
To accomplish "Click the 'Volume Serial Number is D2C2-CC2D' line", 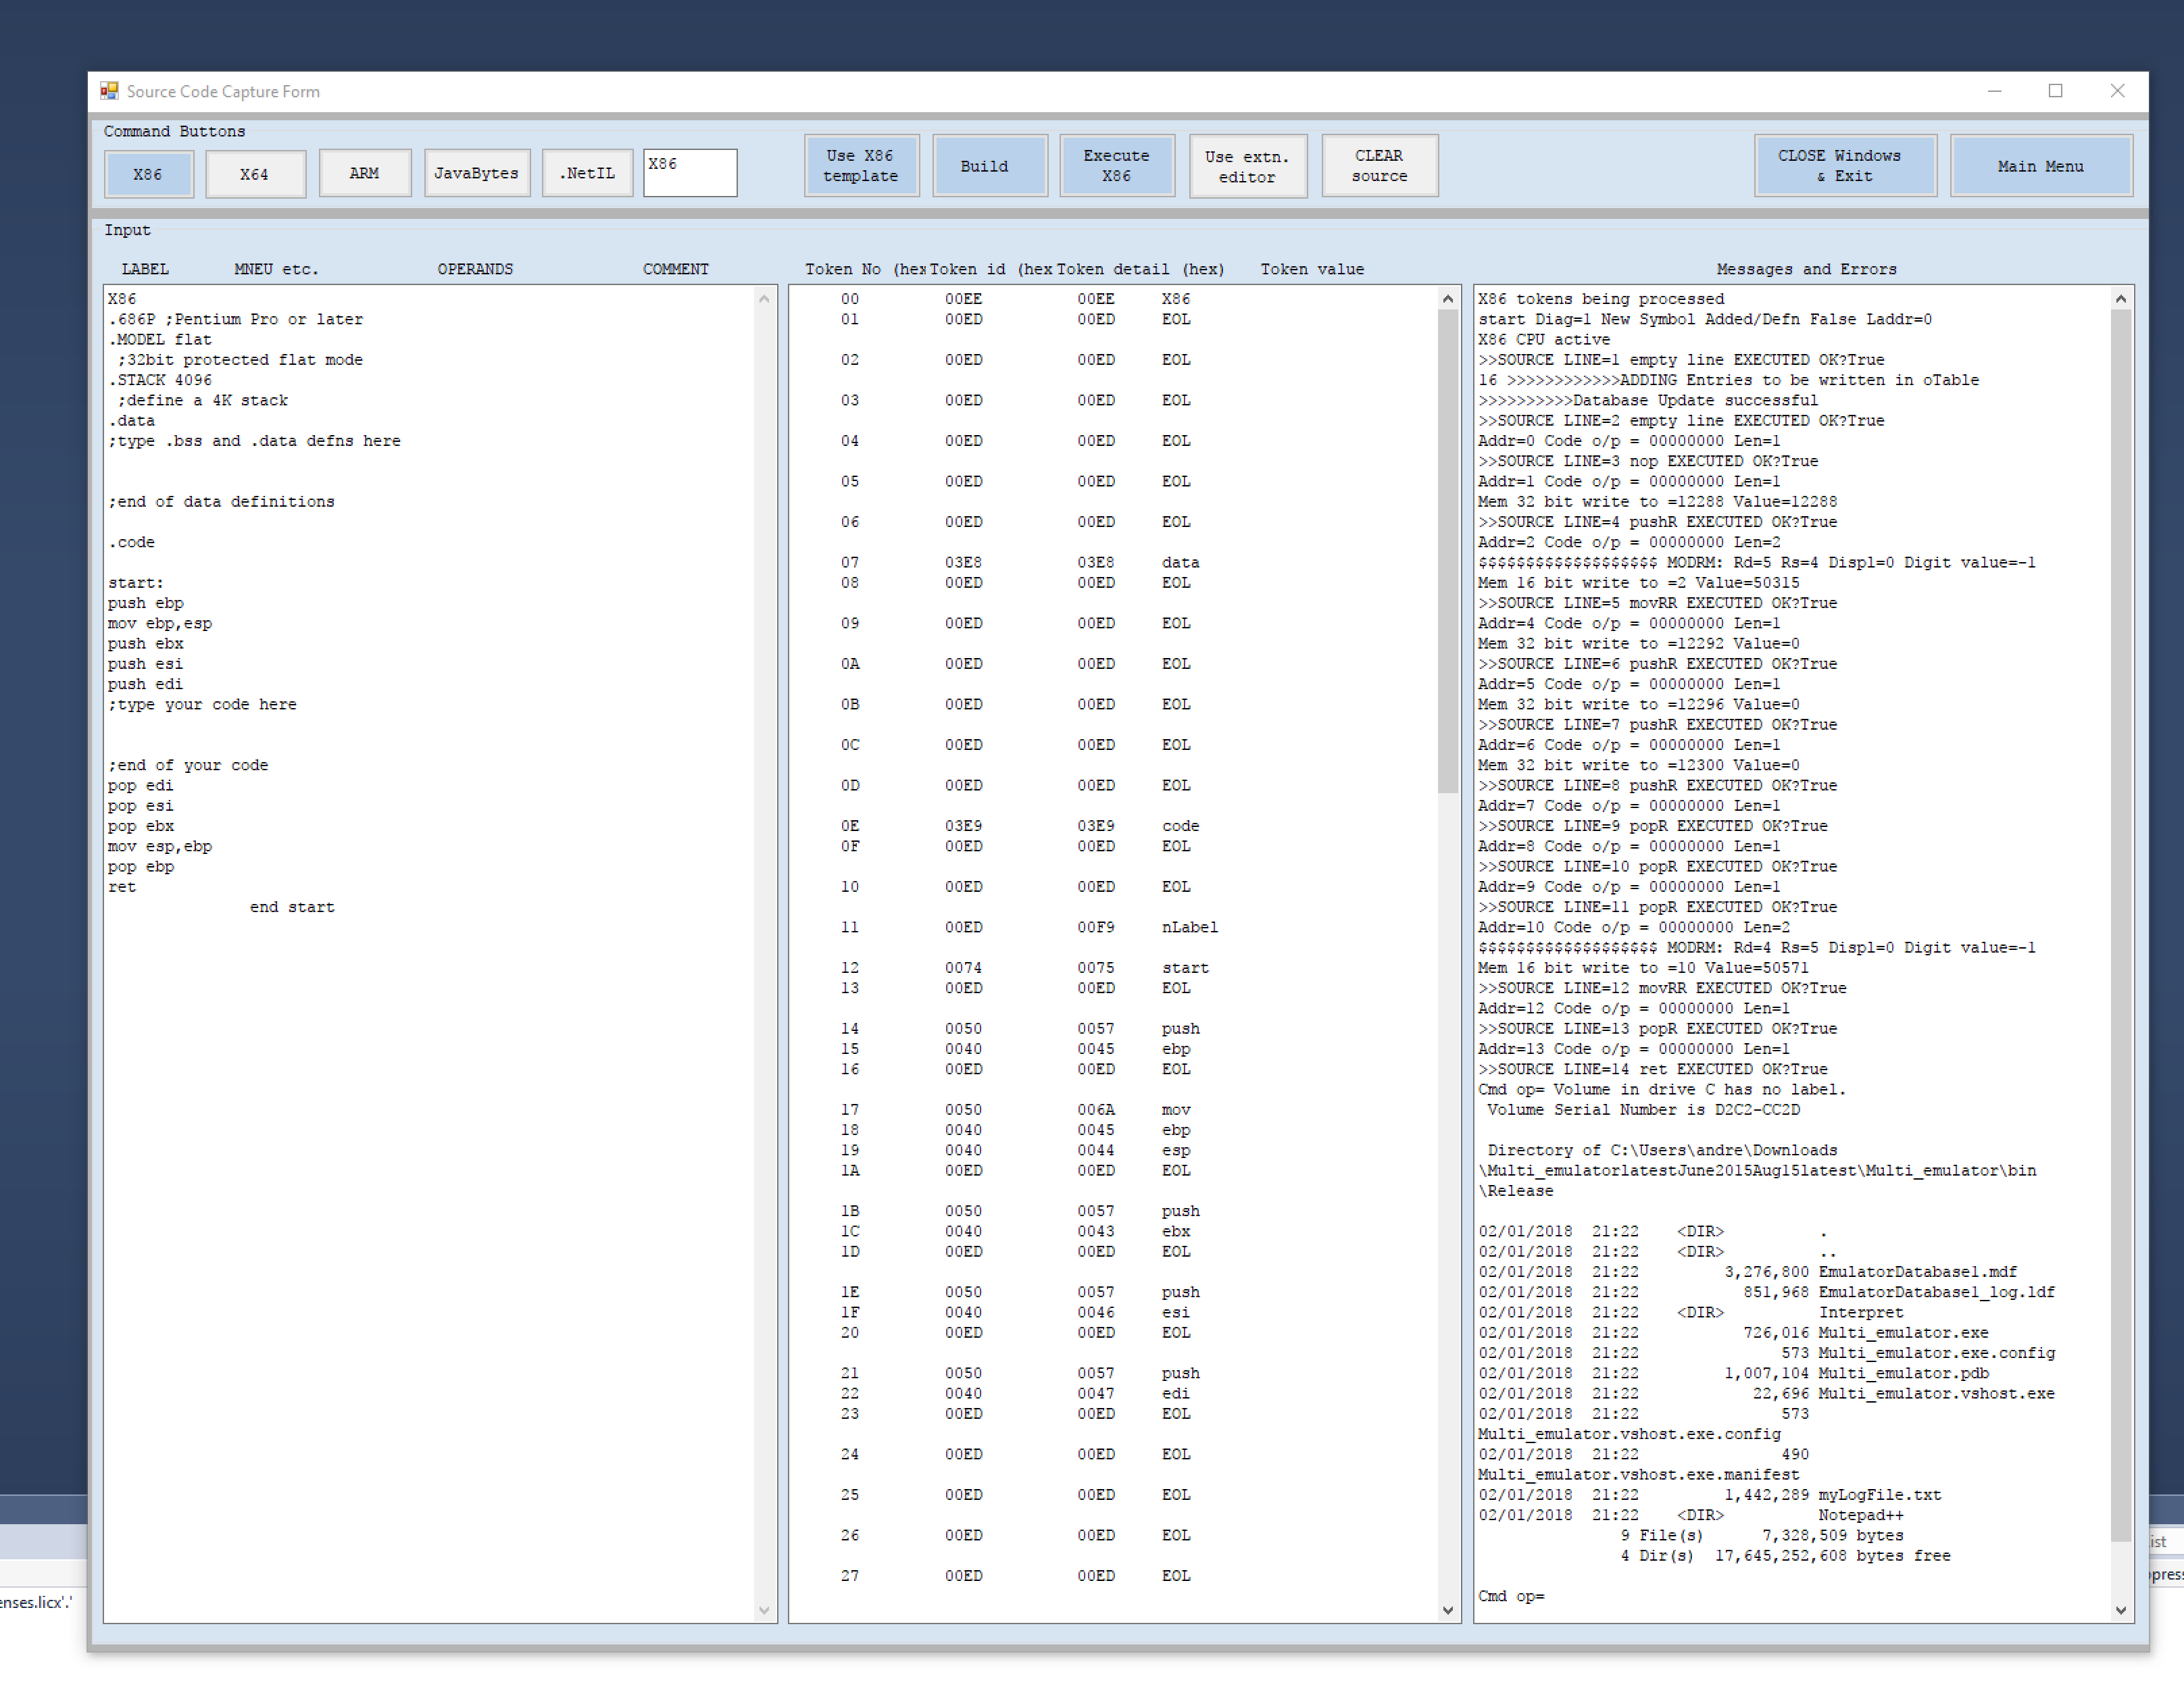I will point(1644,1110).
